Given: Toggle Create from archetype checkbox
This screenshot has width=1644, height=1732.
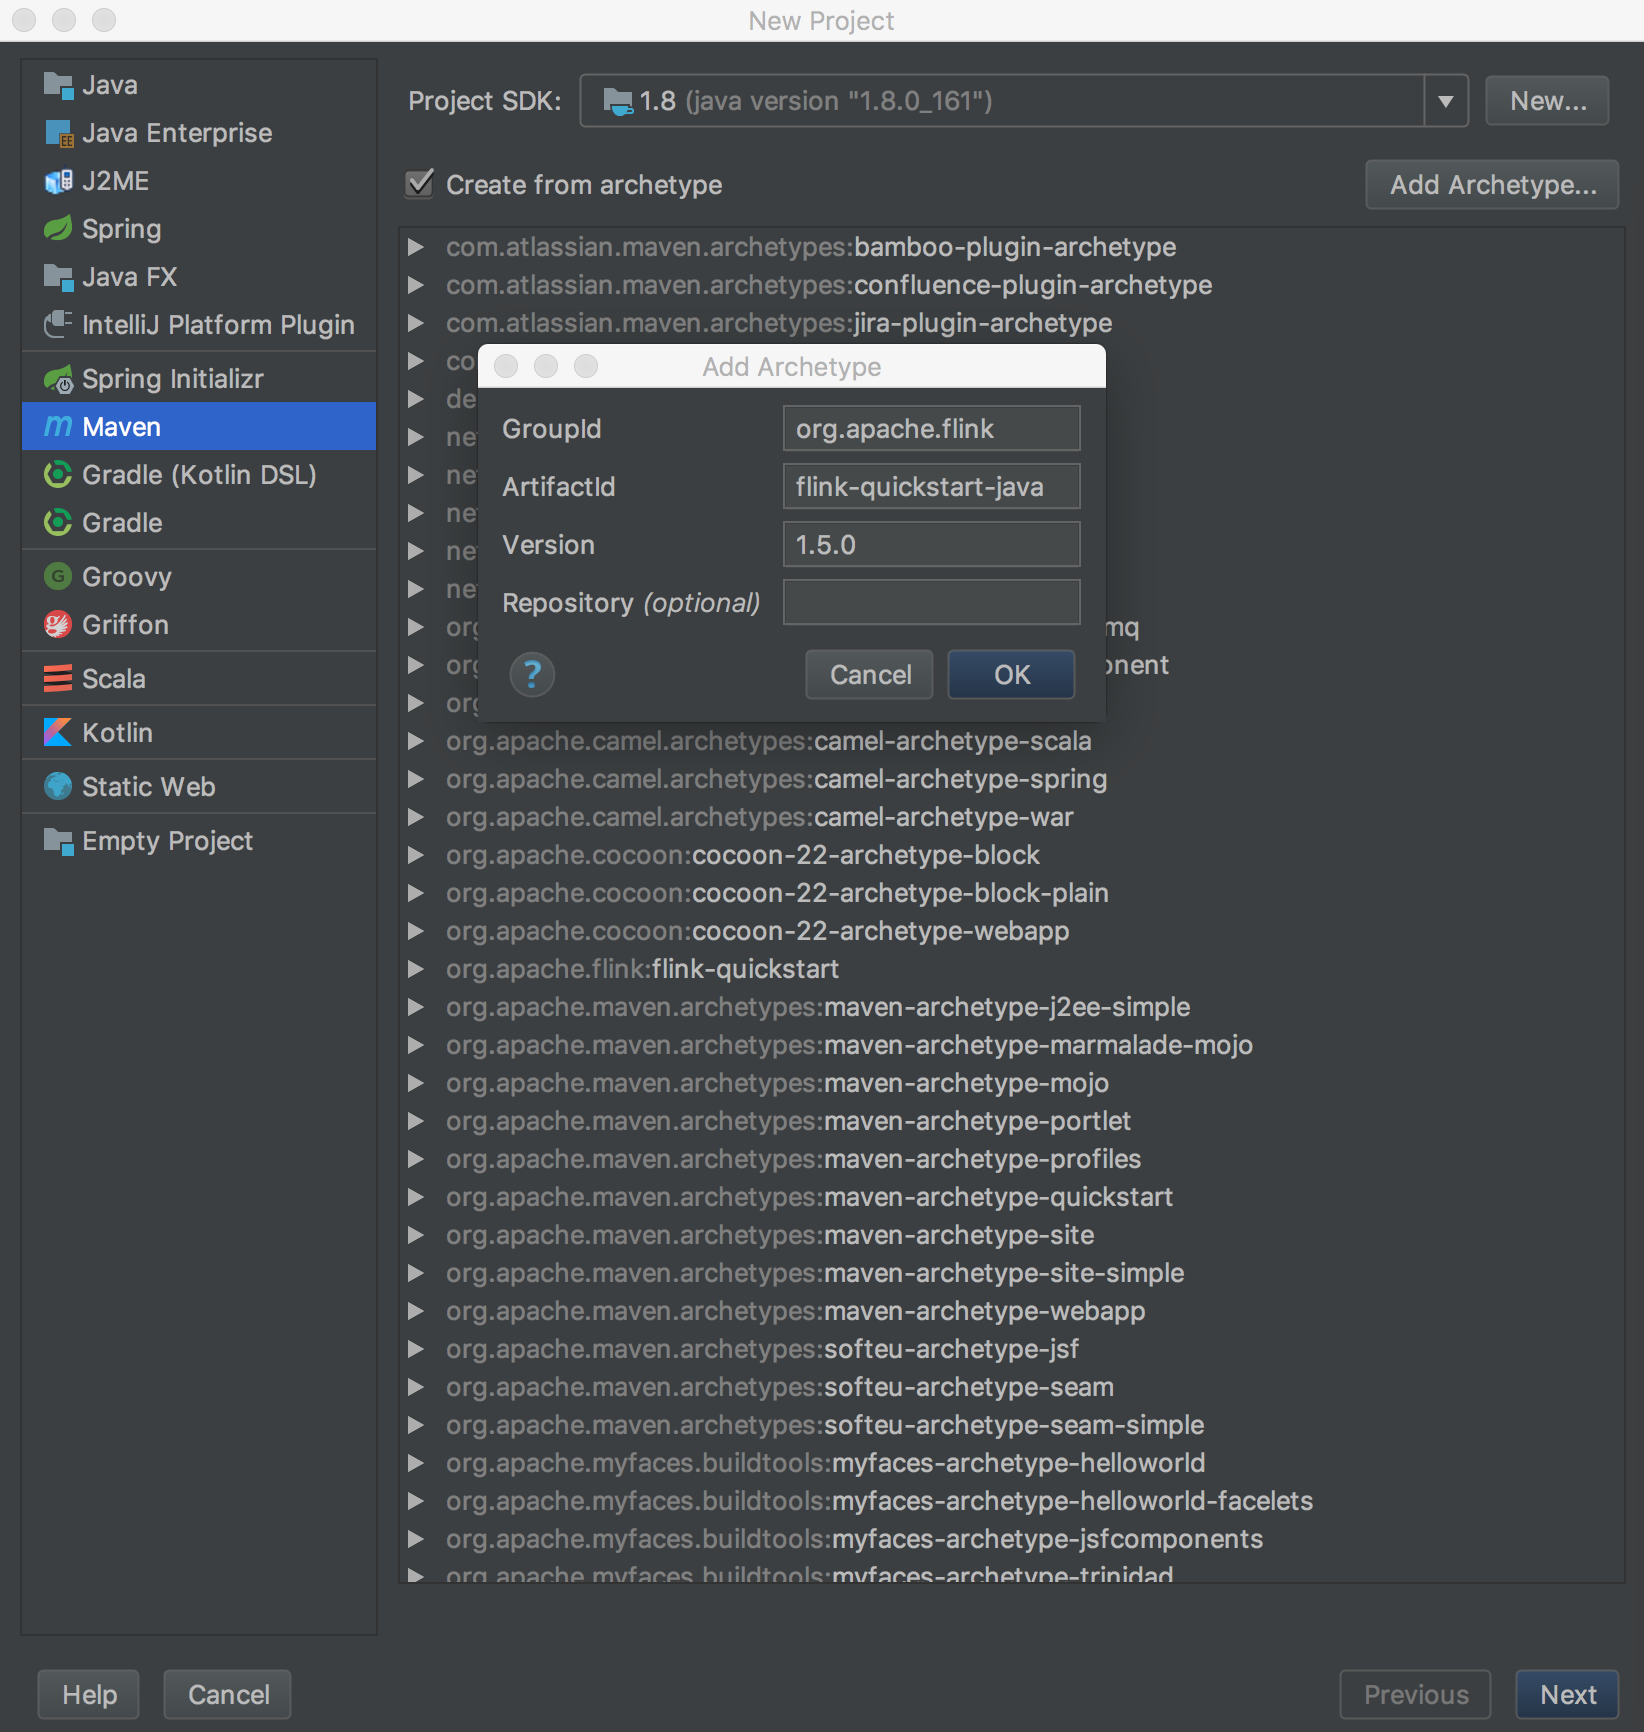Looking at the screenshot, I should coord(420,184).
